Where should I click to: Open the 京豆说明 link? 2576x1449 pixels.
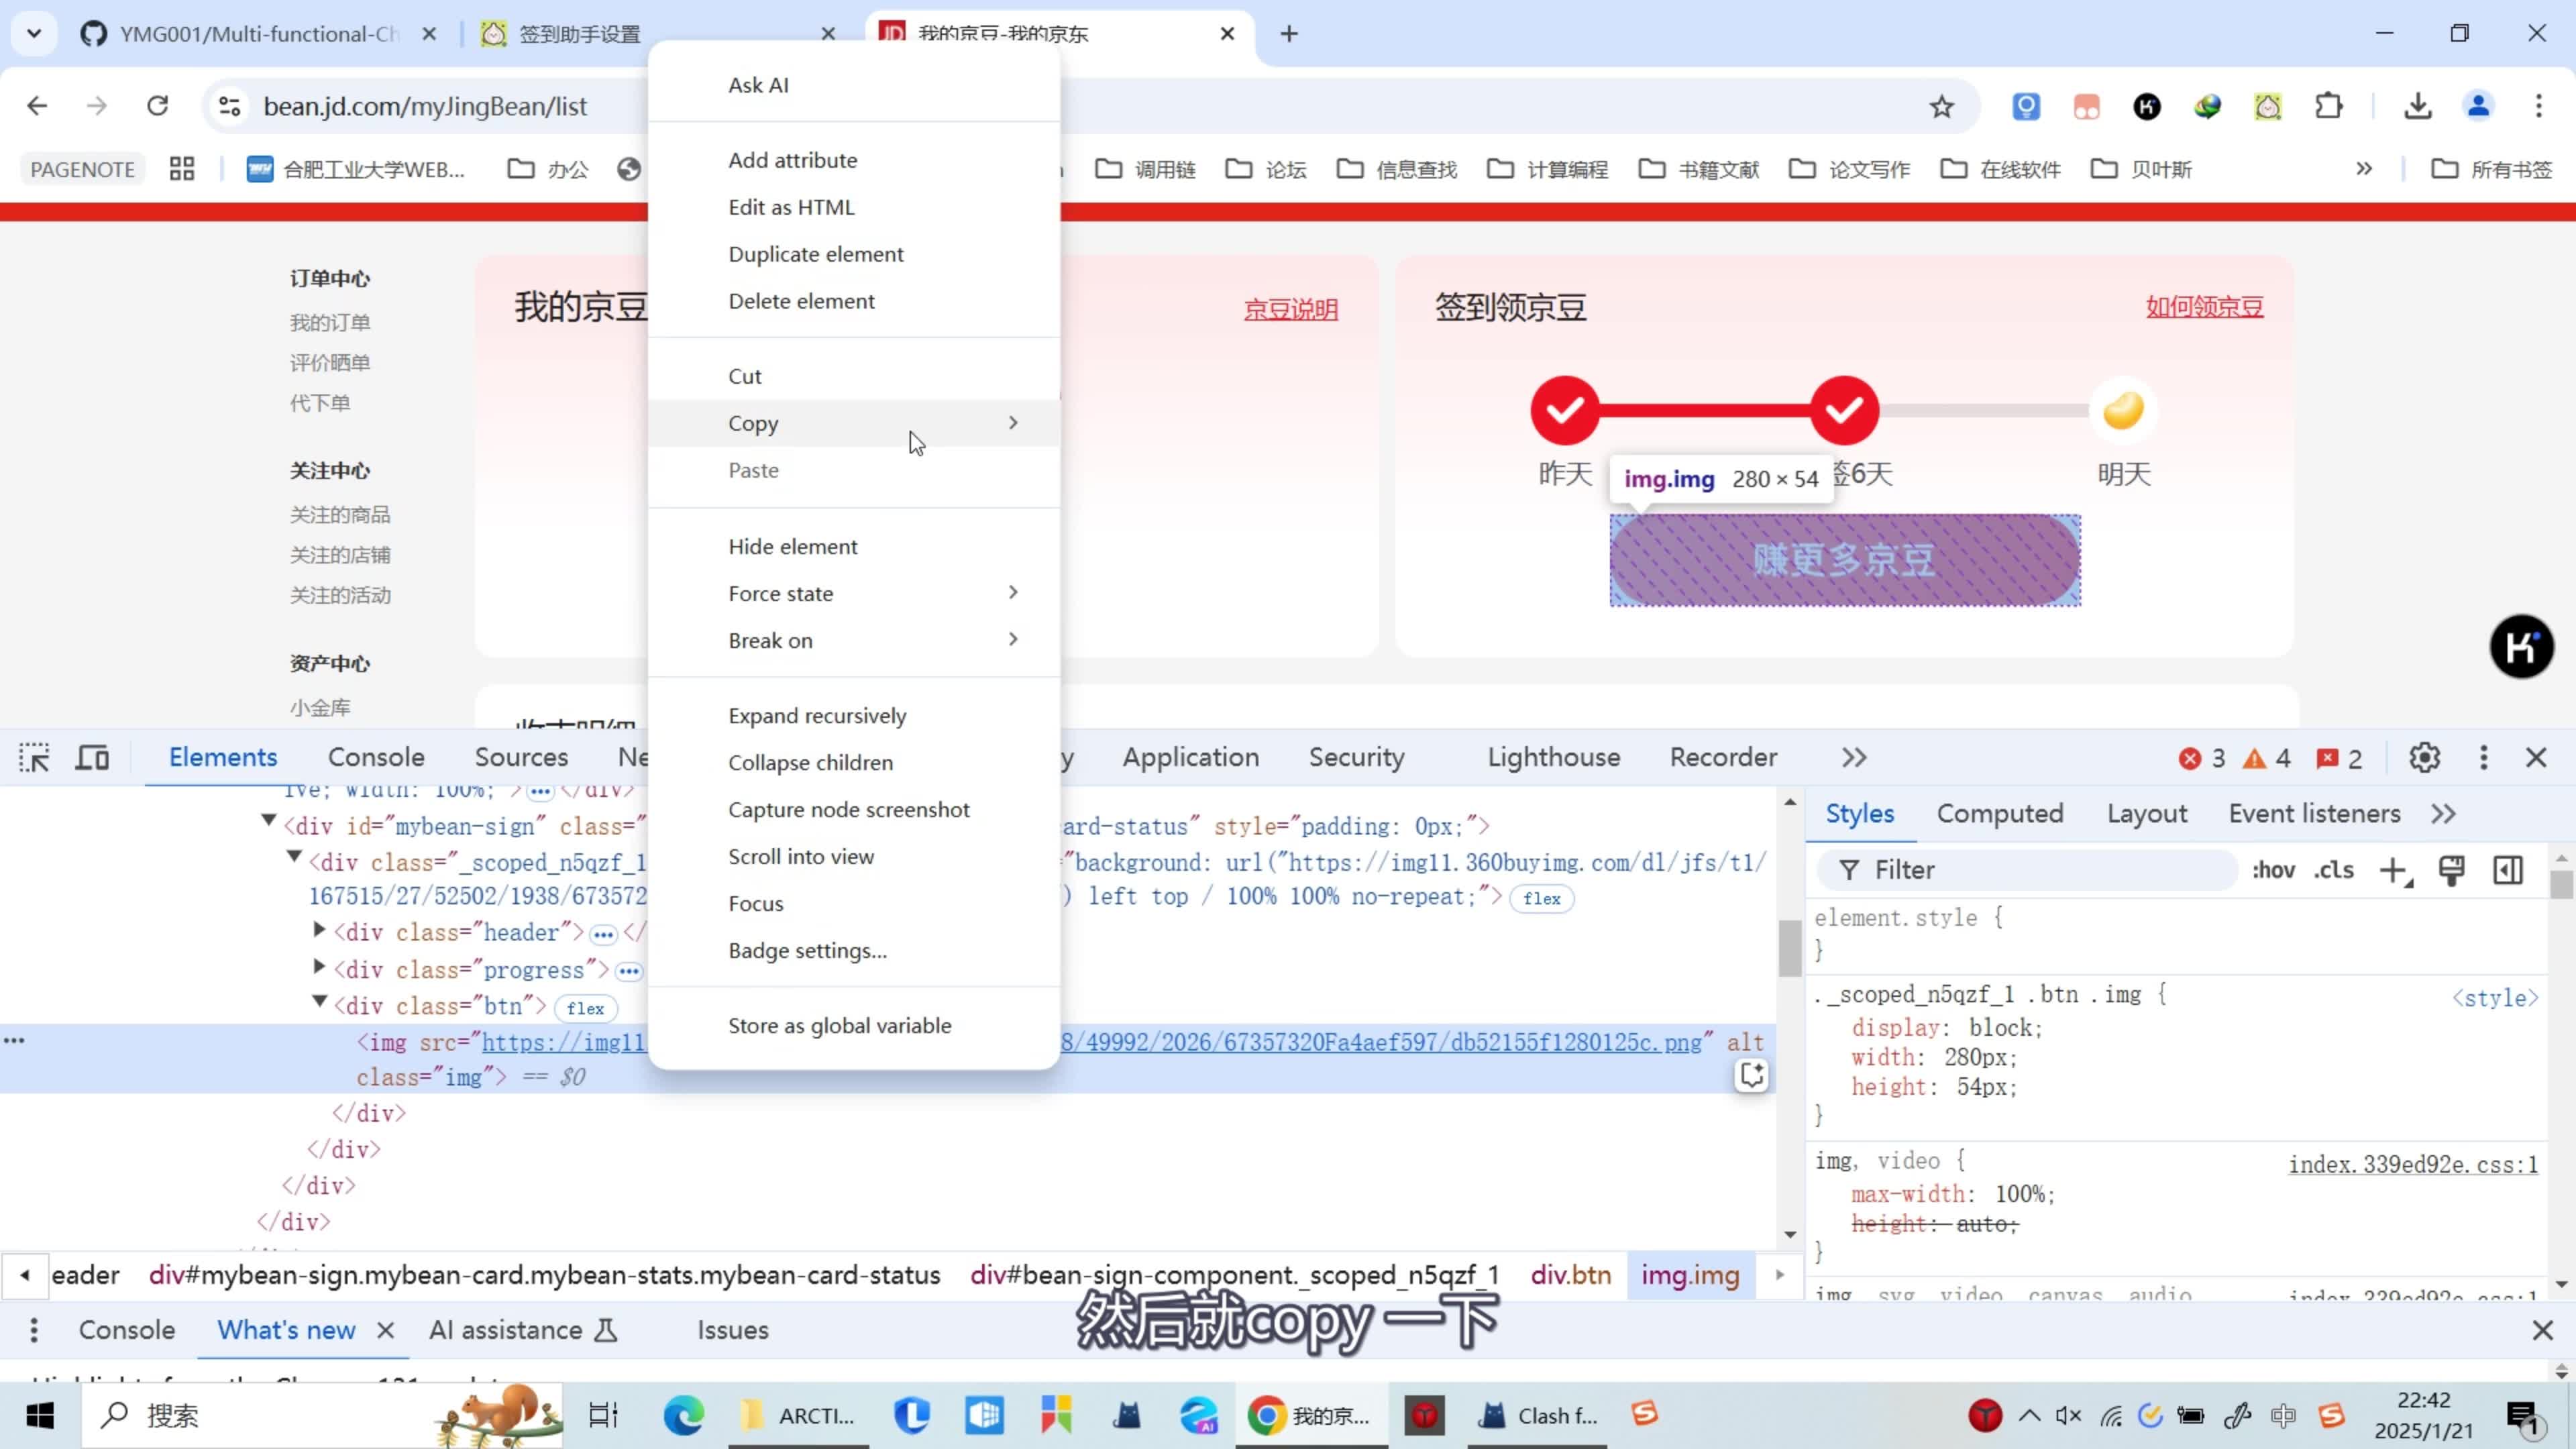click(x=1290, y=310)
